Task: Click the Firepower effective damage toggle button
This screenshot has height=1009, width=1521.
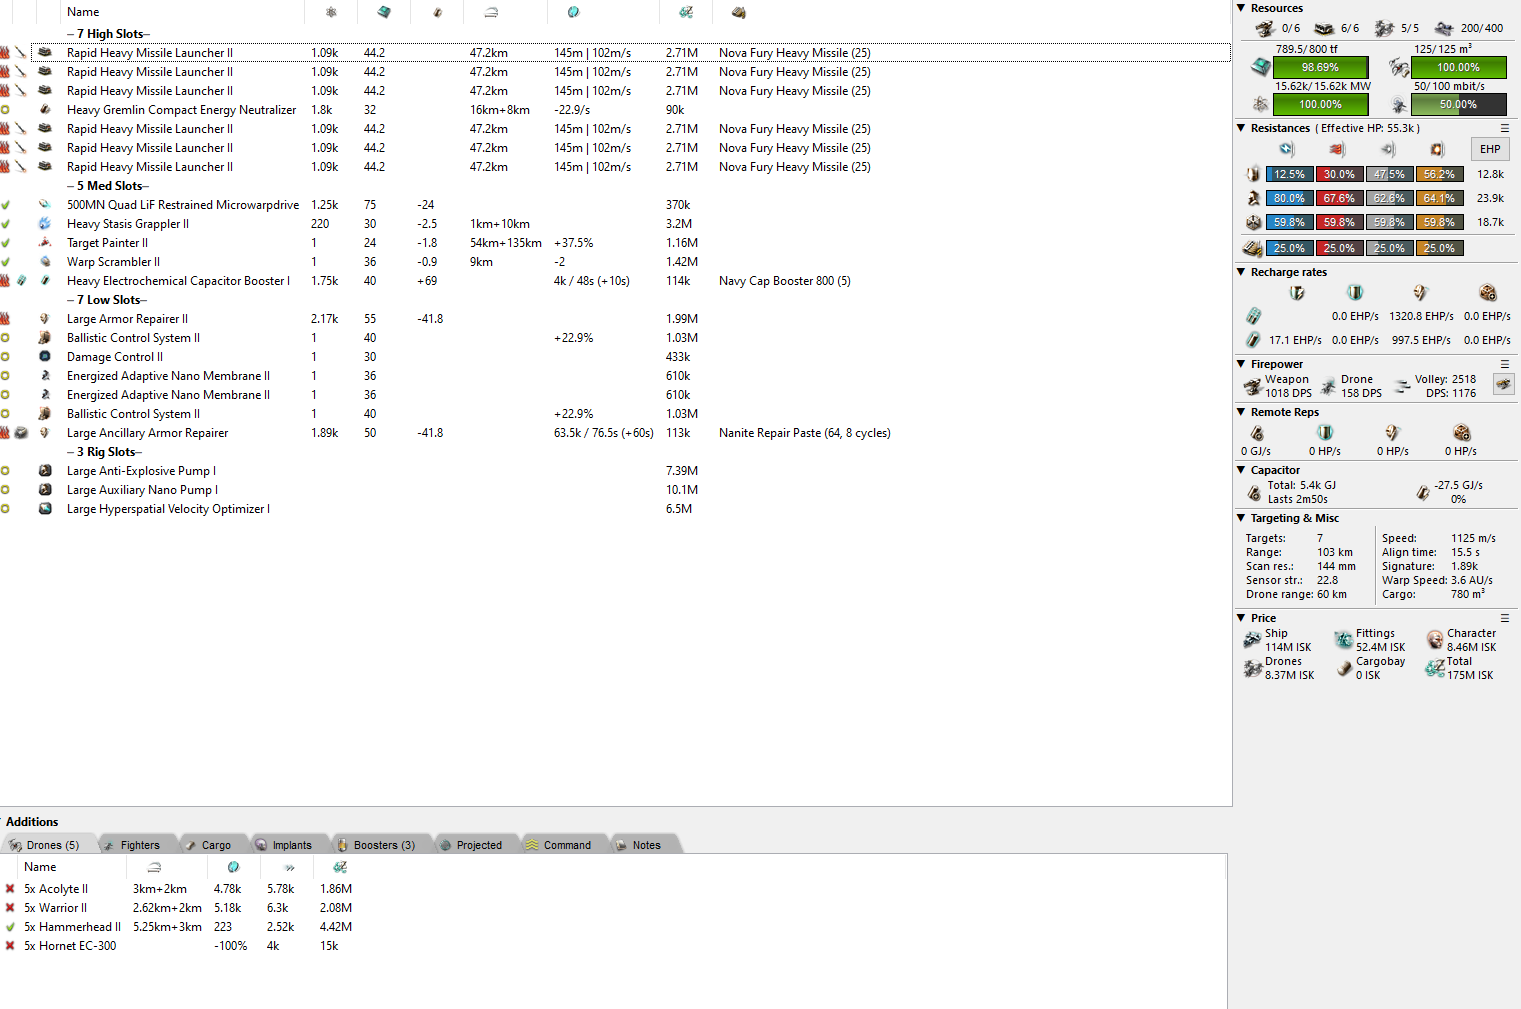Action: point(1503,384)
